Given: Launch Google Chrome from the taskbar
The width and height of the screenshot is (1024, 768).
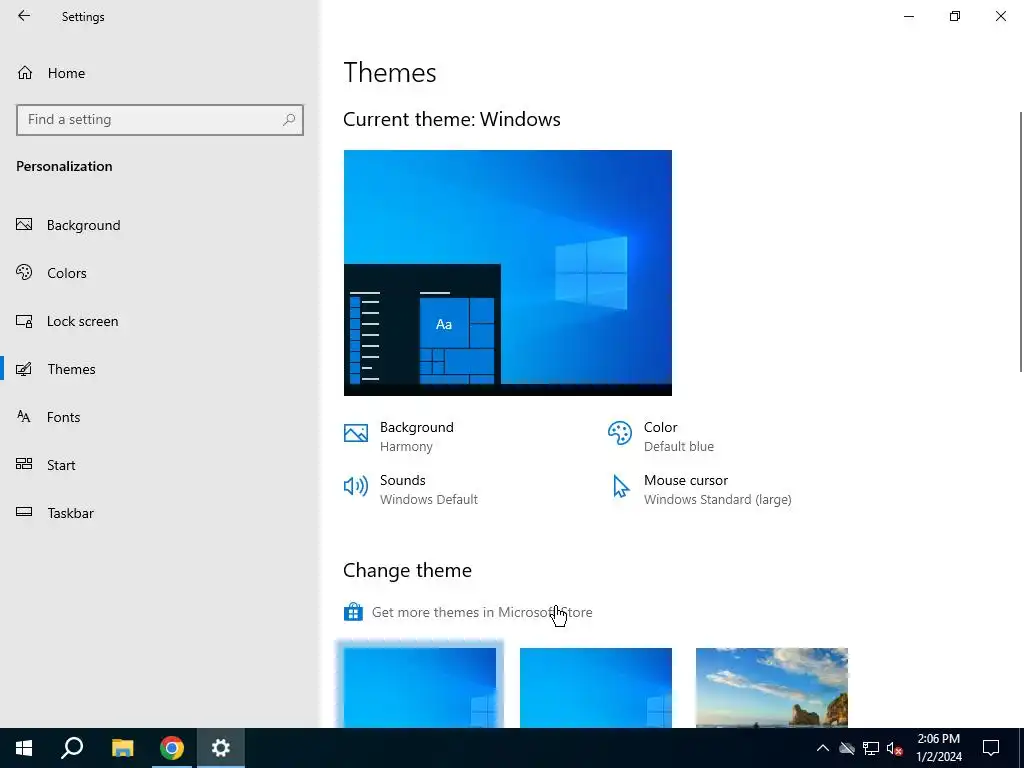Looking at the screenshot, I should (172, 748).
